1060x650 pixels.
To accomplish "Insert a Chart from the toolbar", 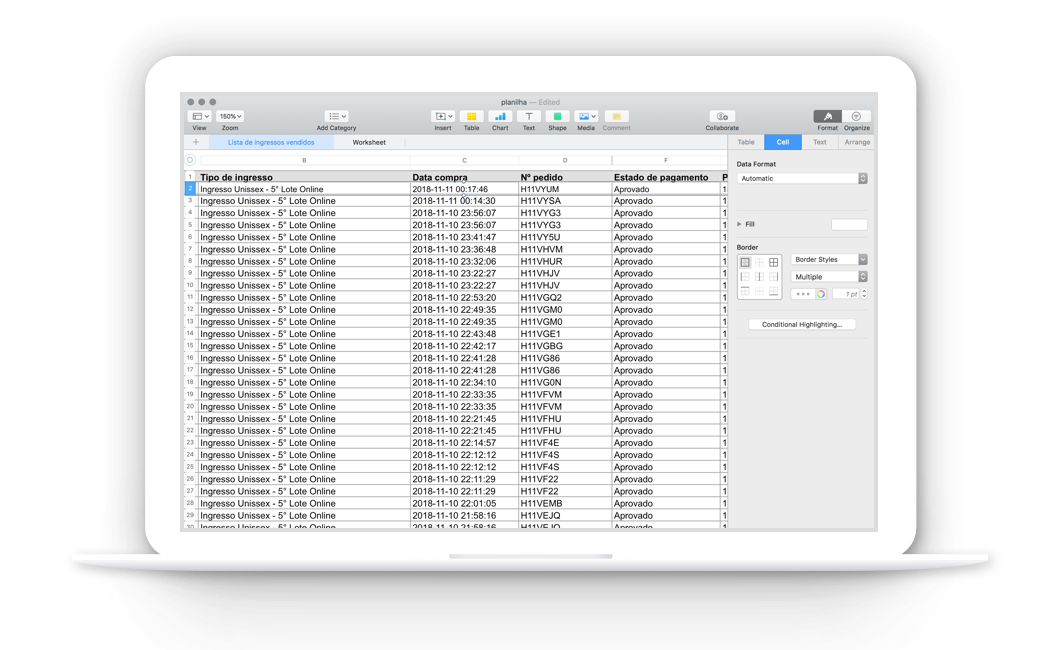I will 500,117.
